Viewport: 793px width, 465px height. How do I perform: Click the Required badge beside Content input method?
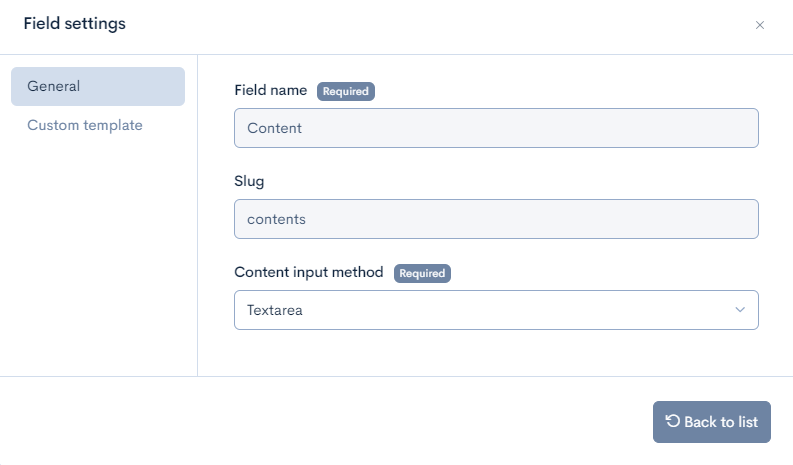[x=422, y=273]
